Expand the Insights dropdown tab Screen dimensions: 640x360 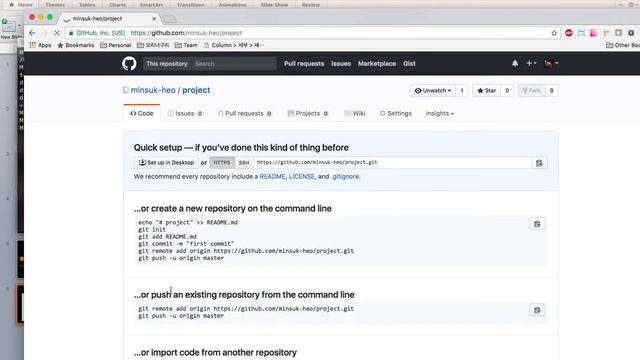(440, 113)
